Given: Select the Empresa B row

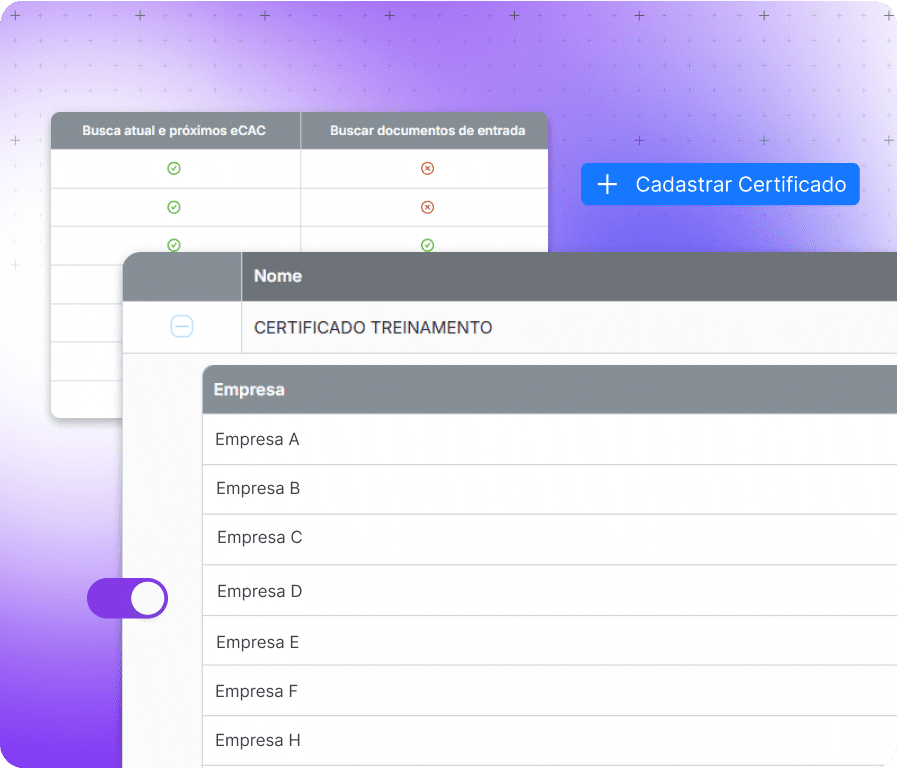Looking at the screenshot, I should click(550, 489).
